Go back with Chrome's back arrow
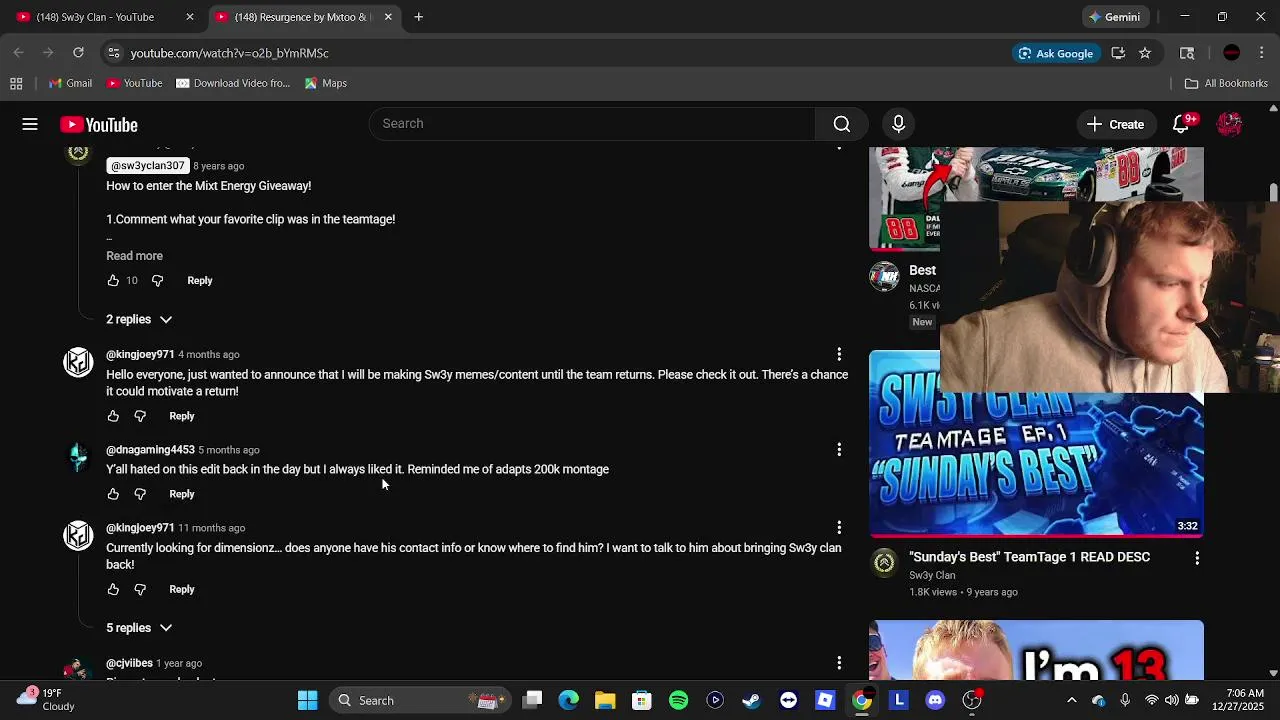The height and width of the screenshot is (720, 1280). (19, 53)
